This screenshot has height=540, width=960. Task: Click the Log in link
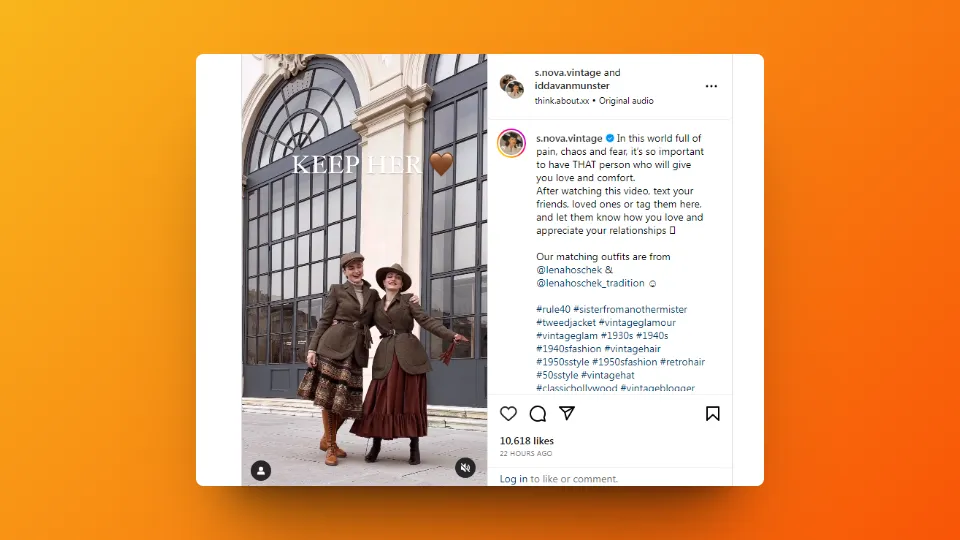(513, 479)
